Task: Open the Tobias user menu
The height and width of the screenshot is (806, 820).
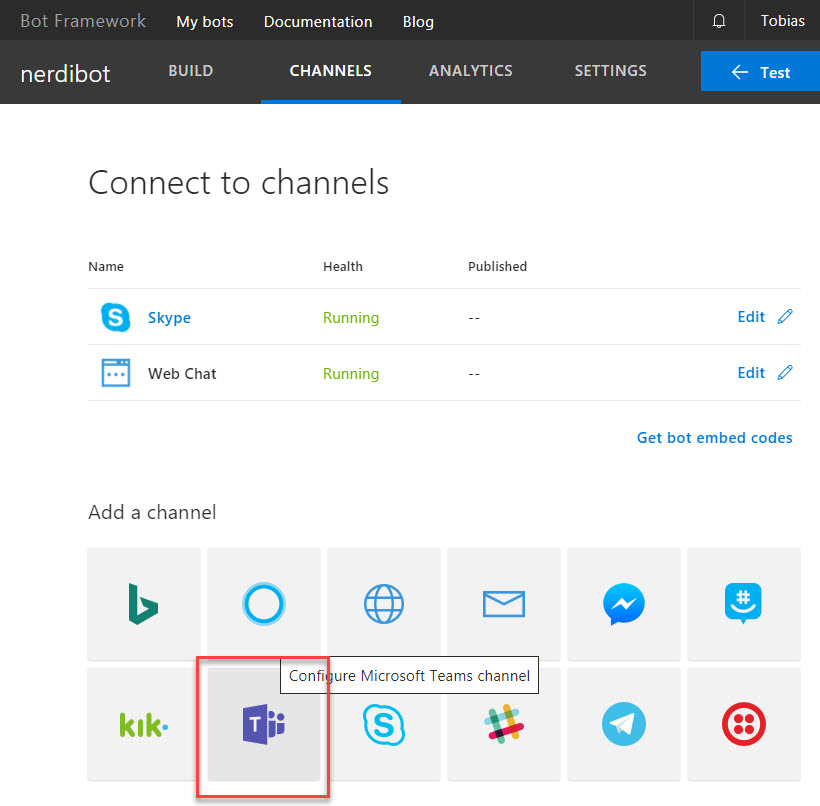Action: [782, 20]
